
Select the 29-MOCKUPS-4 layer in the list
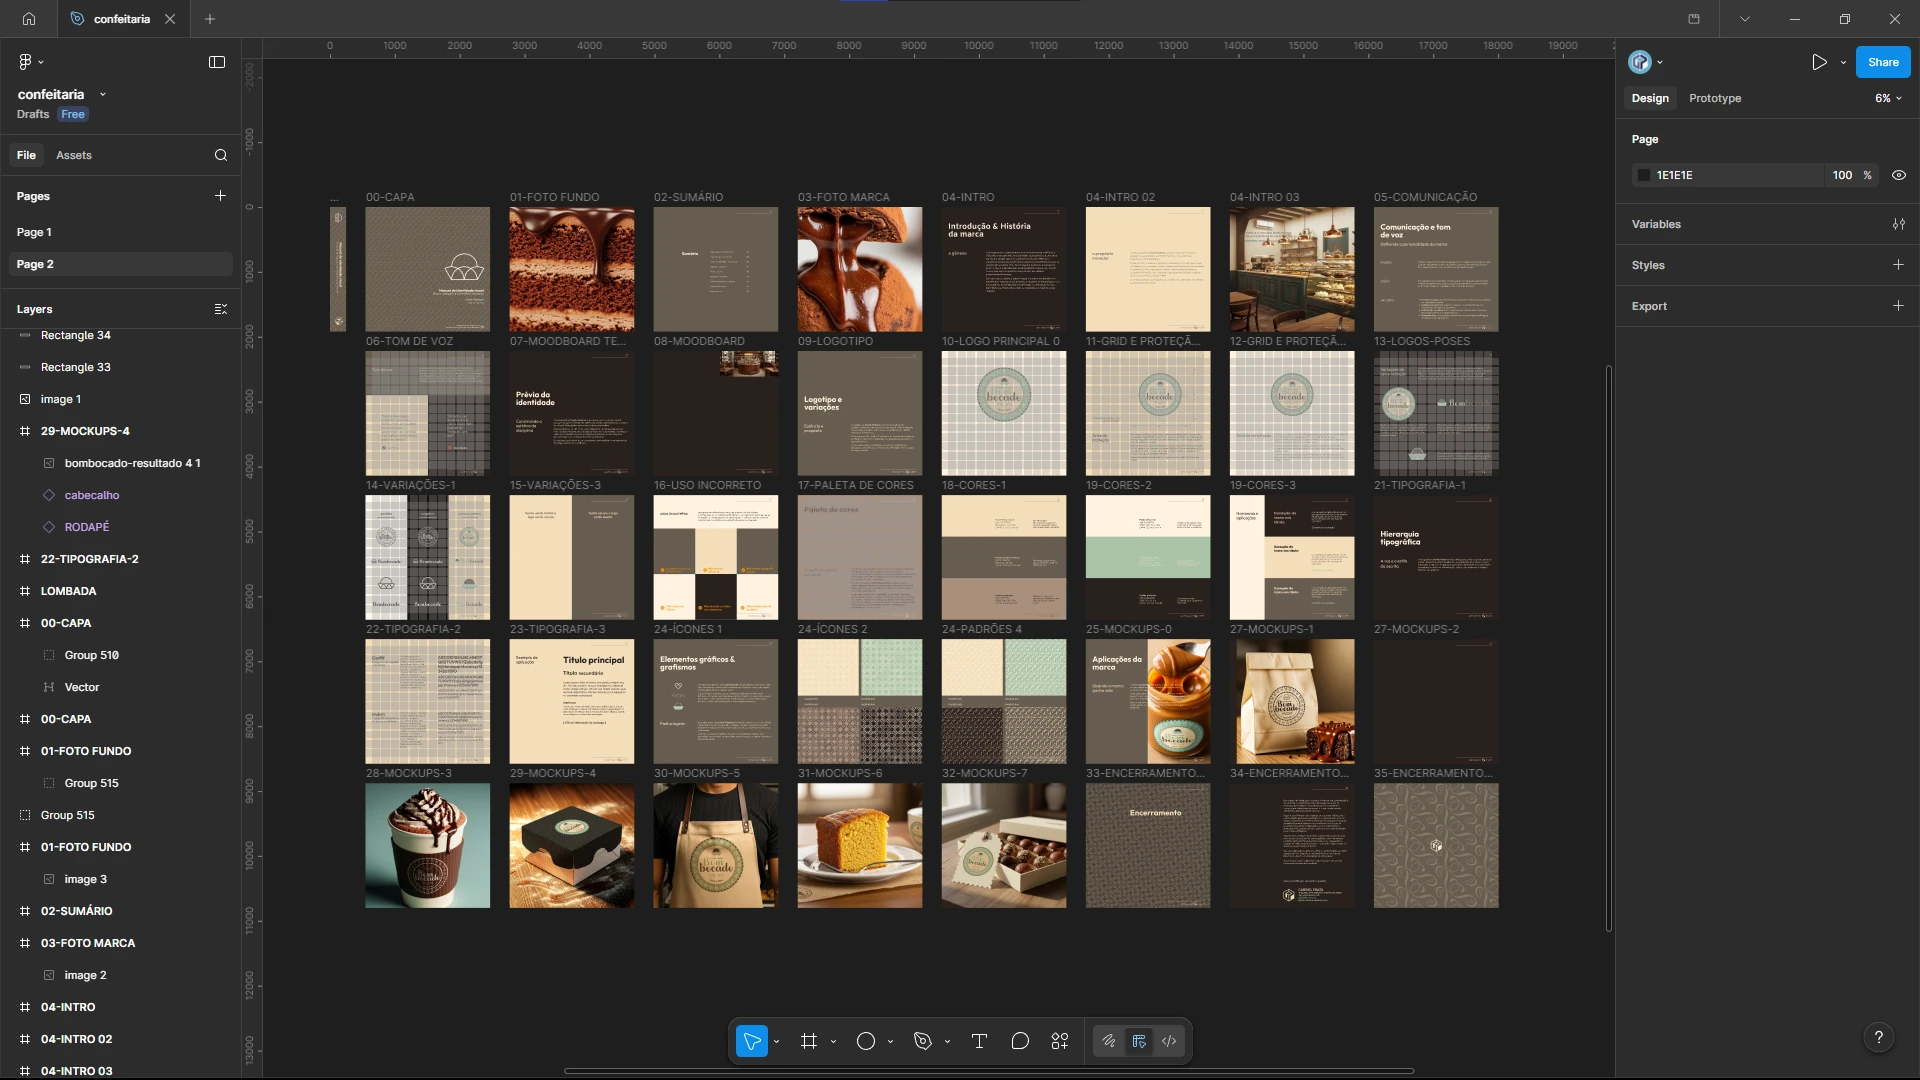[85, 431]
